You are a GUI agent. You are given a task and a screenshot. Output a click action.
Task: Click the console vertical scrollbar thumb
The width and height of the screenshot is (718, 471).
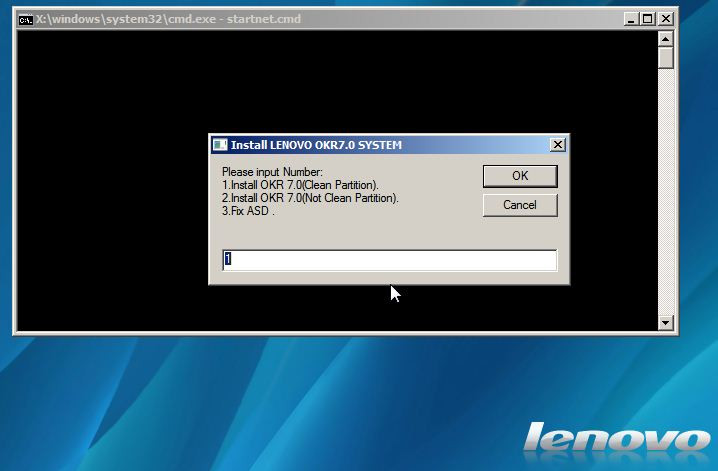pos(666,58)
